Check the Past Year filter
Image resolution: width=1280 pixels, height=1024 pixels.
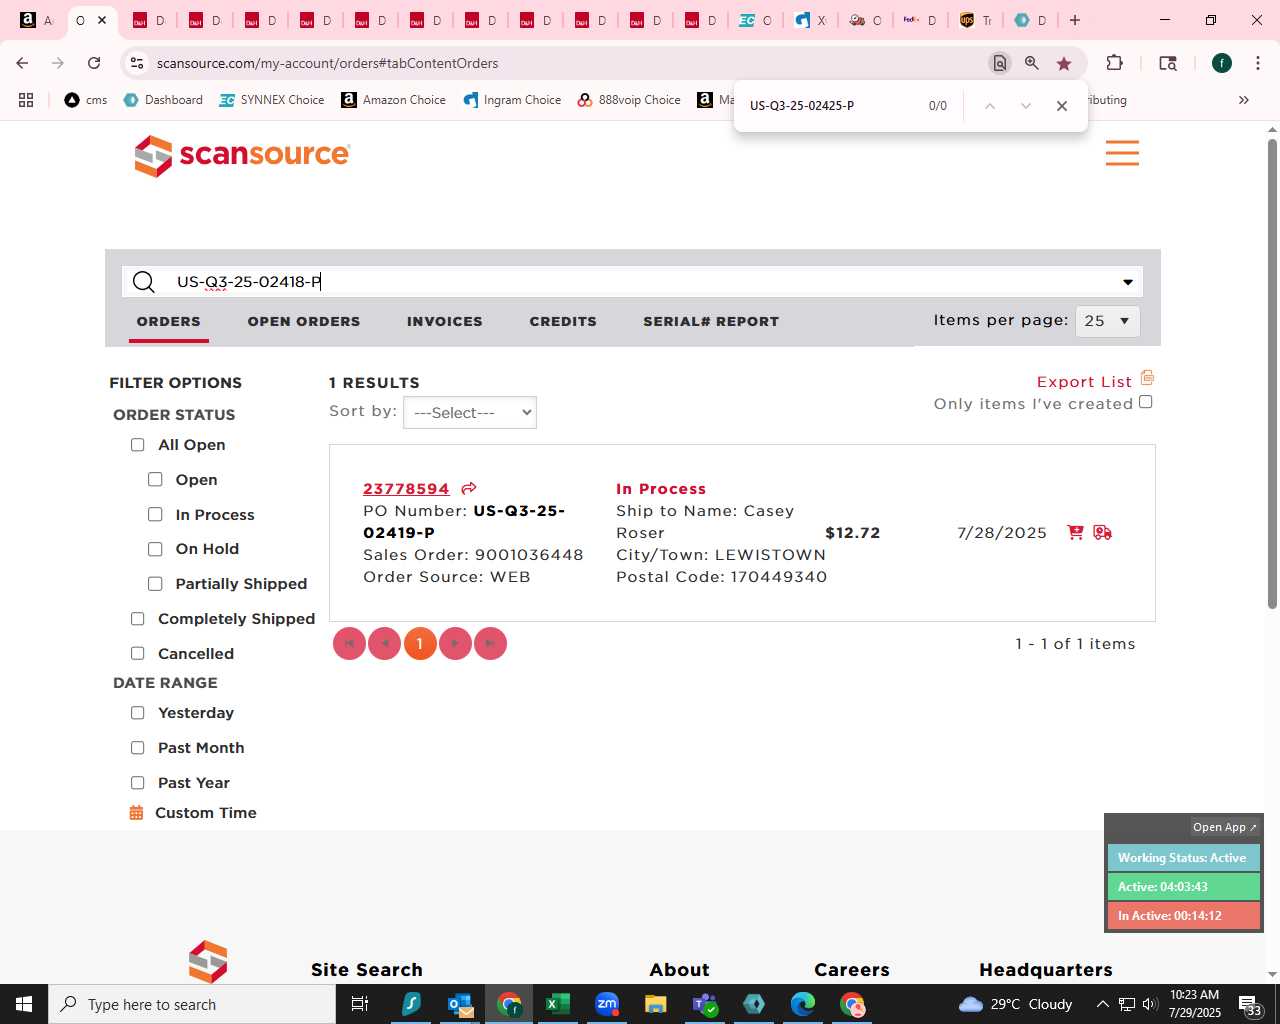pos(138,783)
